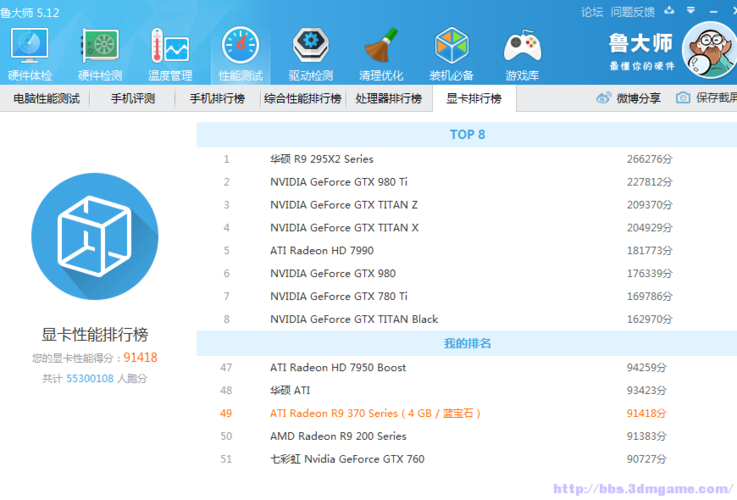Click score 93423分
The height and width of the screenshot is (500, 737).
[x=647, y=391]
